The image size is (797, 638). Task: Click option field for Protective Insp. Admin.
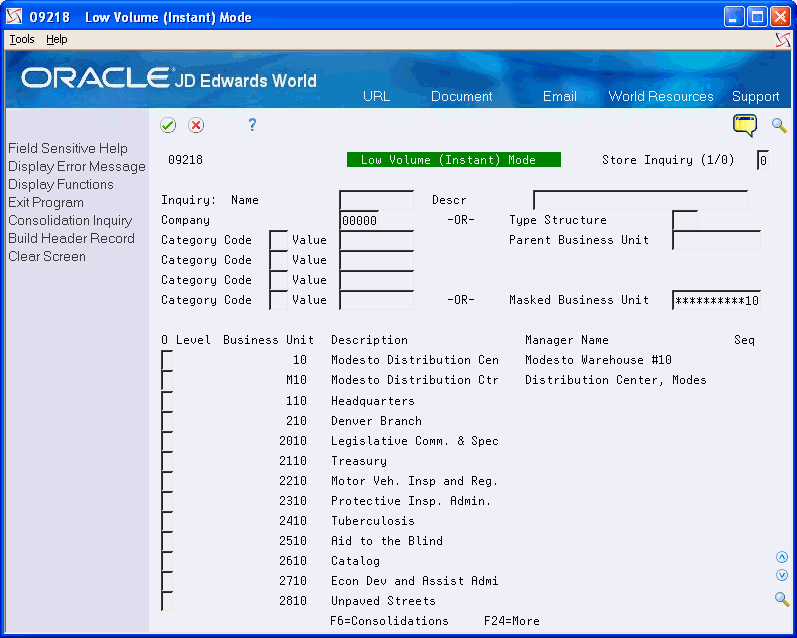pyautogui.click(x=167, y=501)
